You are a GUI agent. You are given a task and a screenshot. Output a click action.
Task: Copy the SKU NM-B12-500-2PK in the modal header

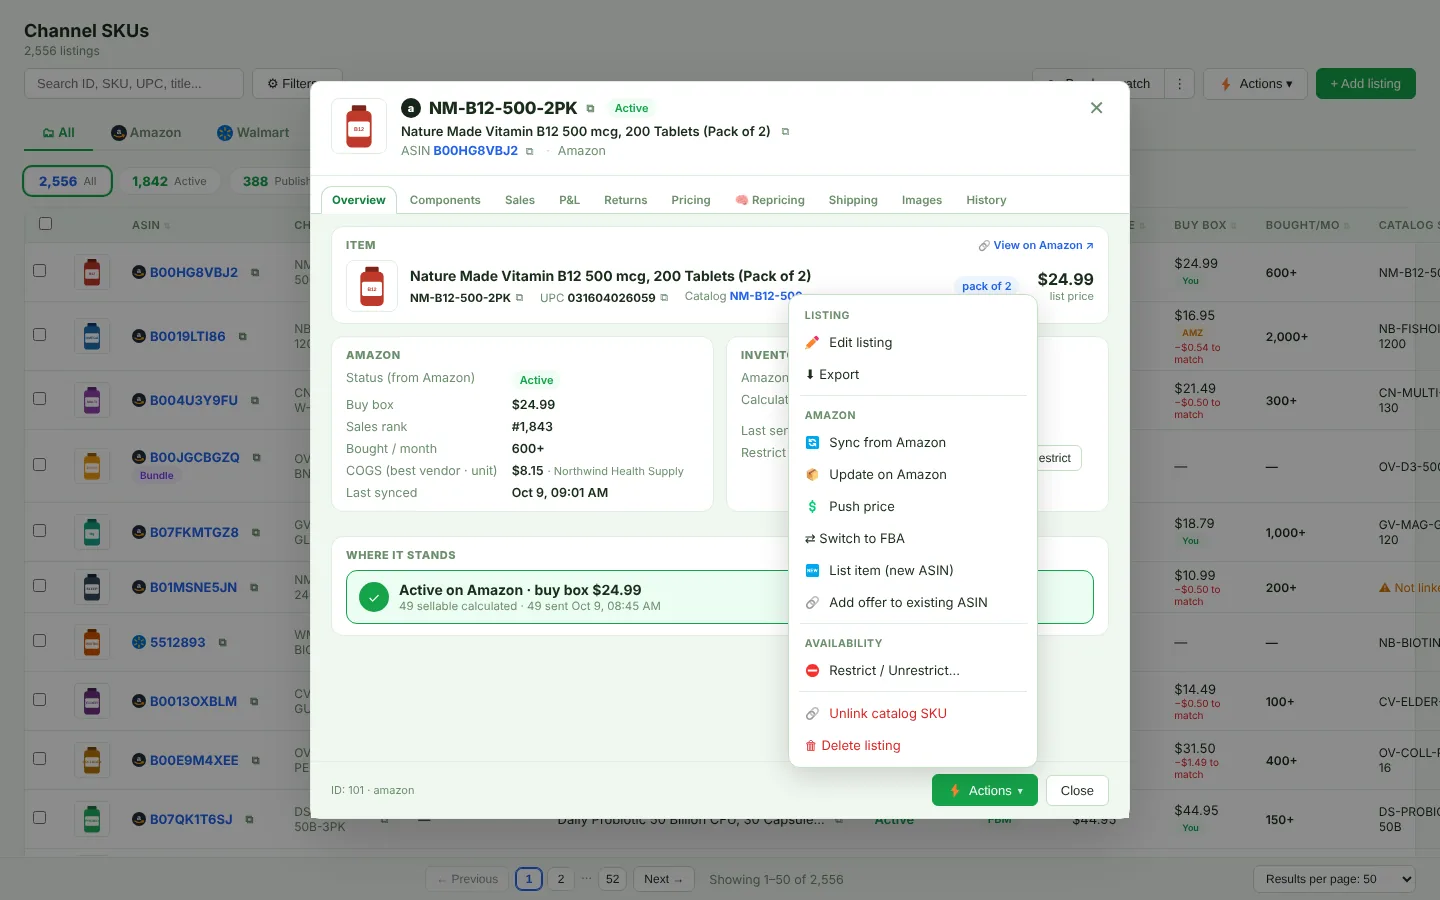coord(590,109)
